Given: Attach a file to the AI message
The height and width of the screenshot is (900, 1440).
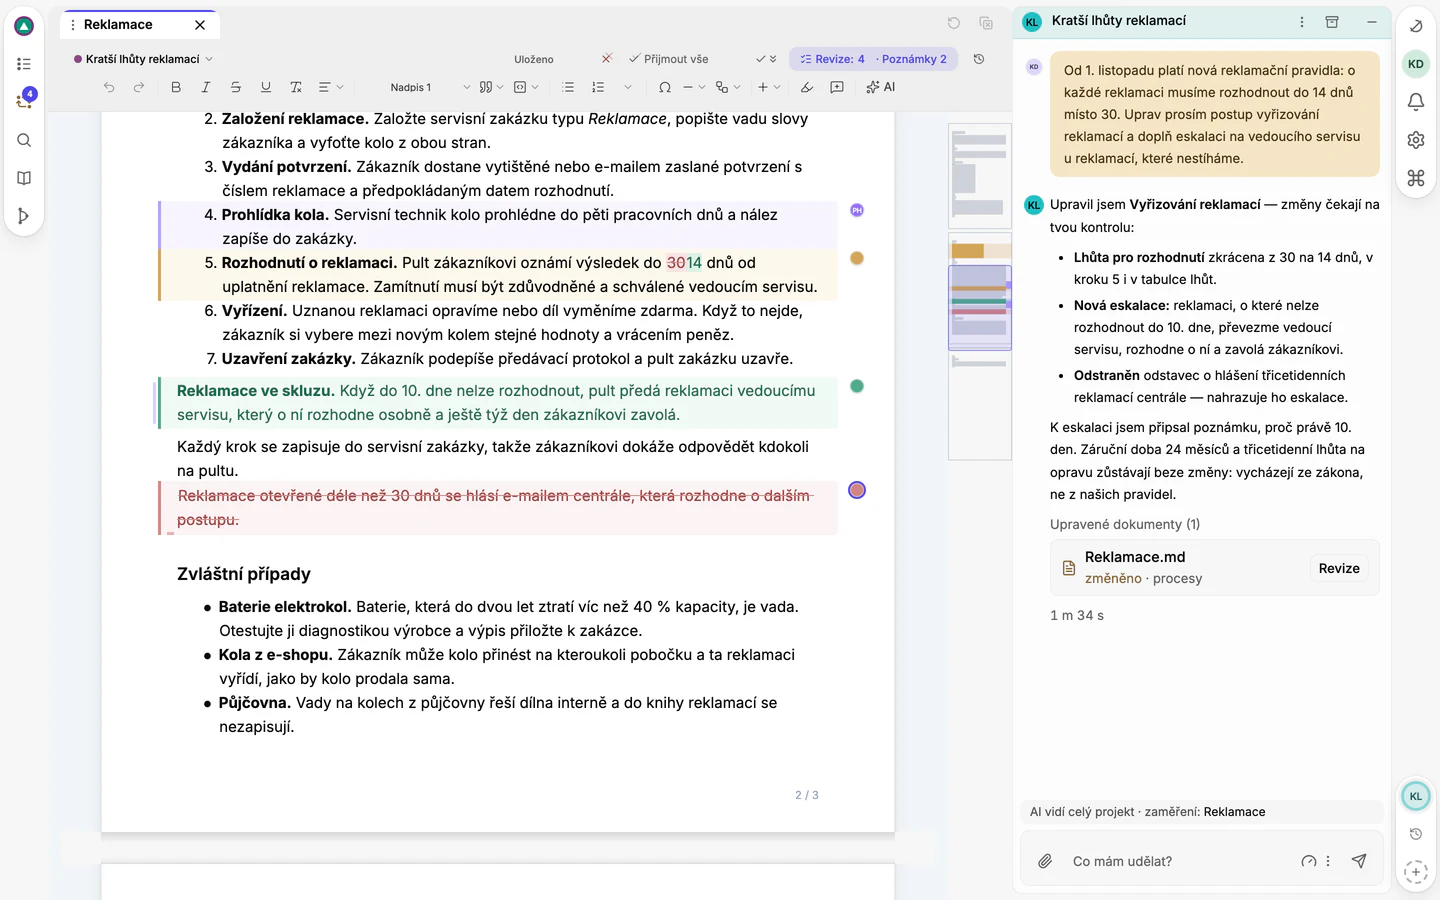Looking at the screenshot, I should [1045, 861].
